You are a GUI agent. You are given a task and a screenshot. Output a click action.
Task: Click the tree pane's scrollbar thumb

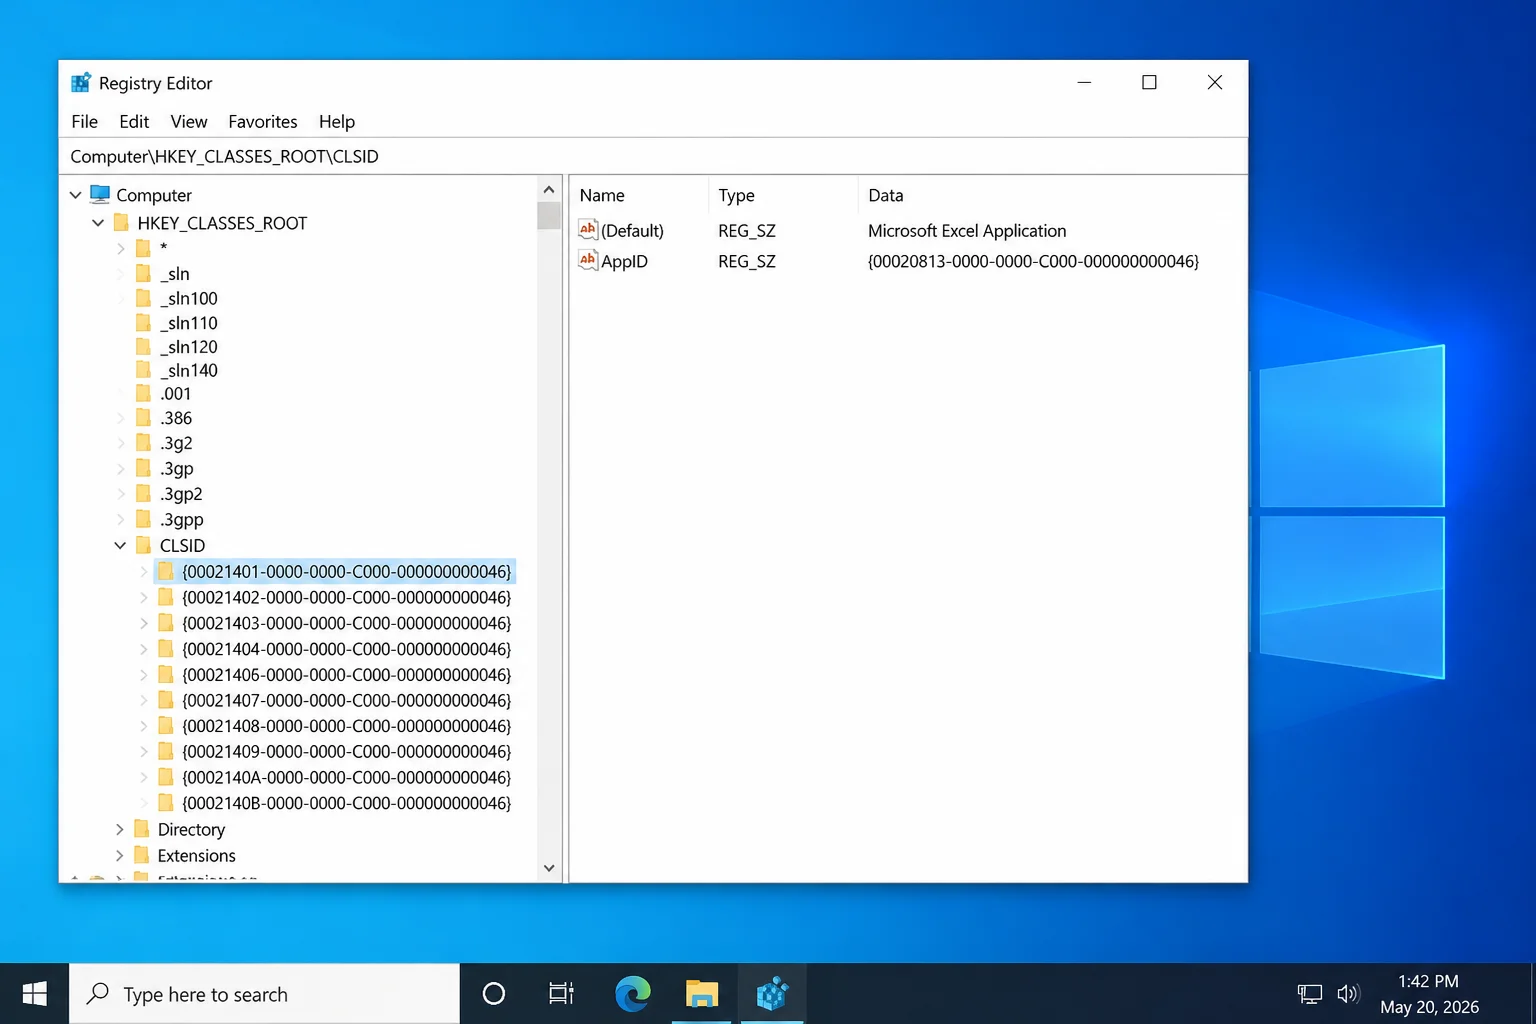click(x=549, y=216)
